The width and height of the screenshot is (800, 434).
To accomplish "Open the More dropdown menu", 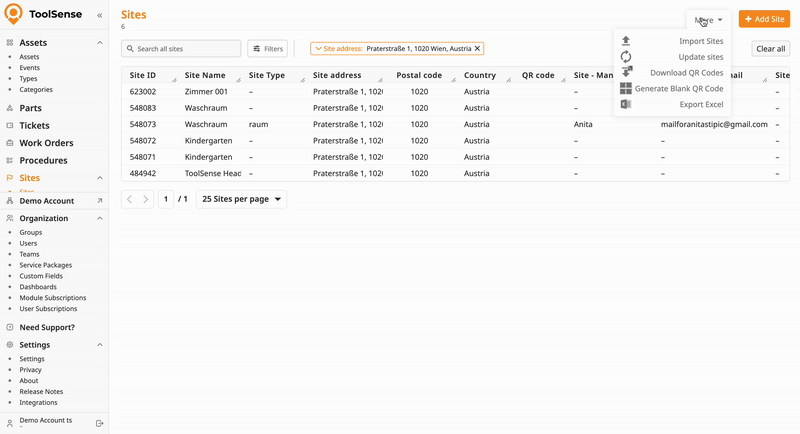I will tap(709, 19).
